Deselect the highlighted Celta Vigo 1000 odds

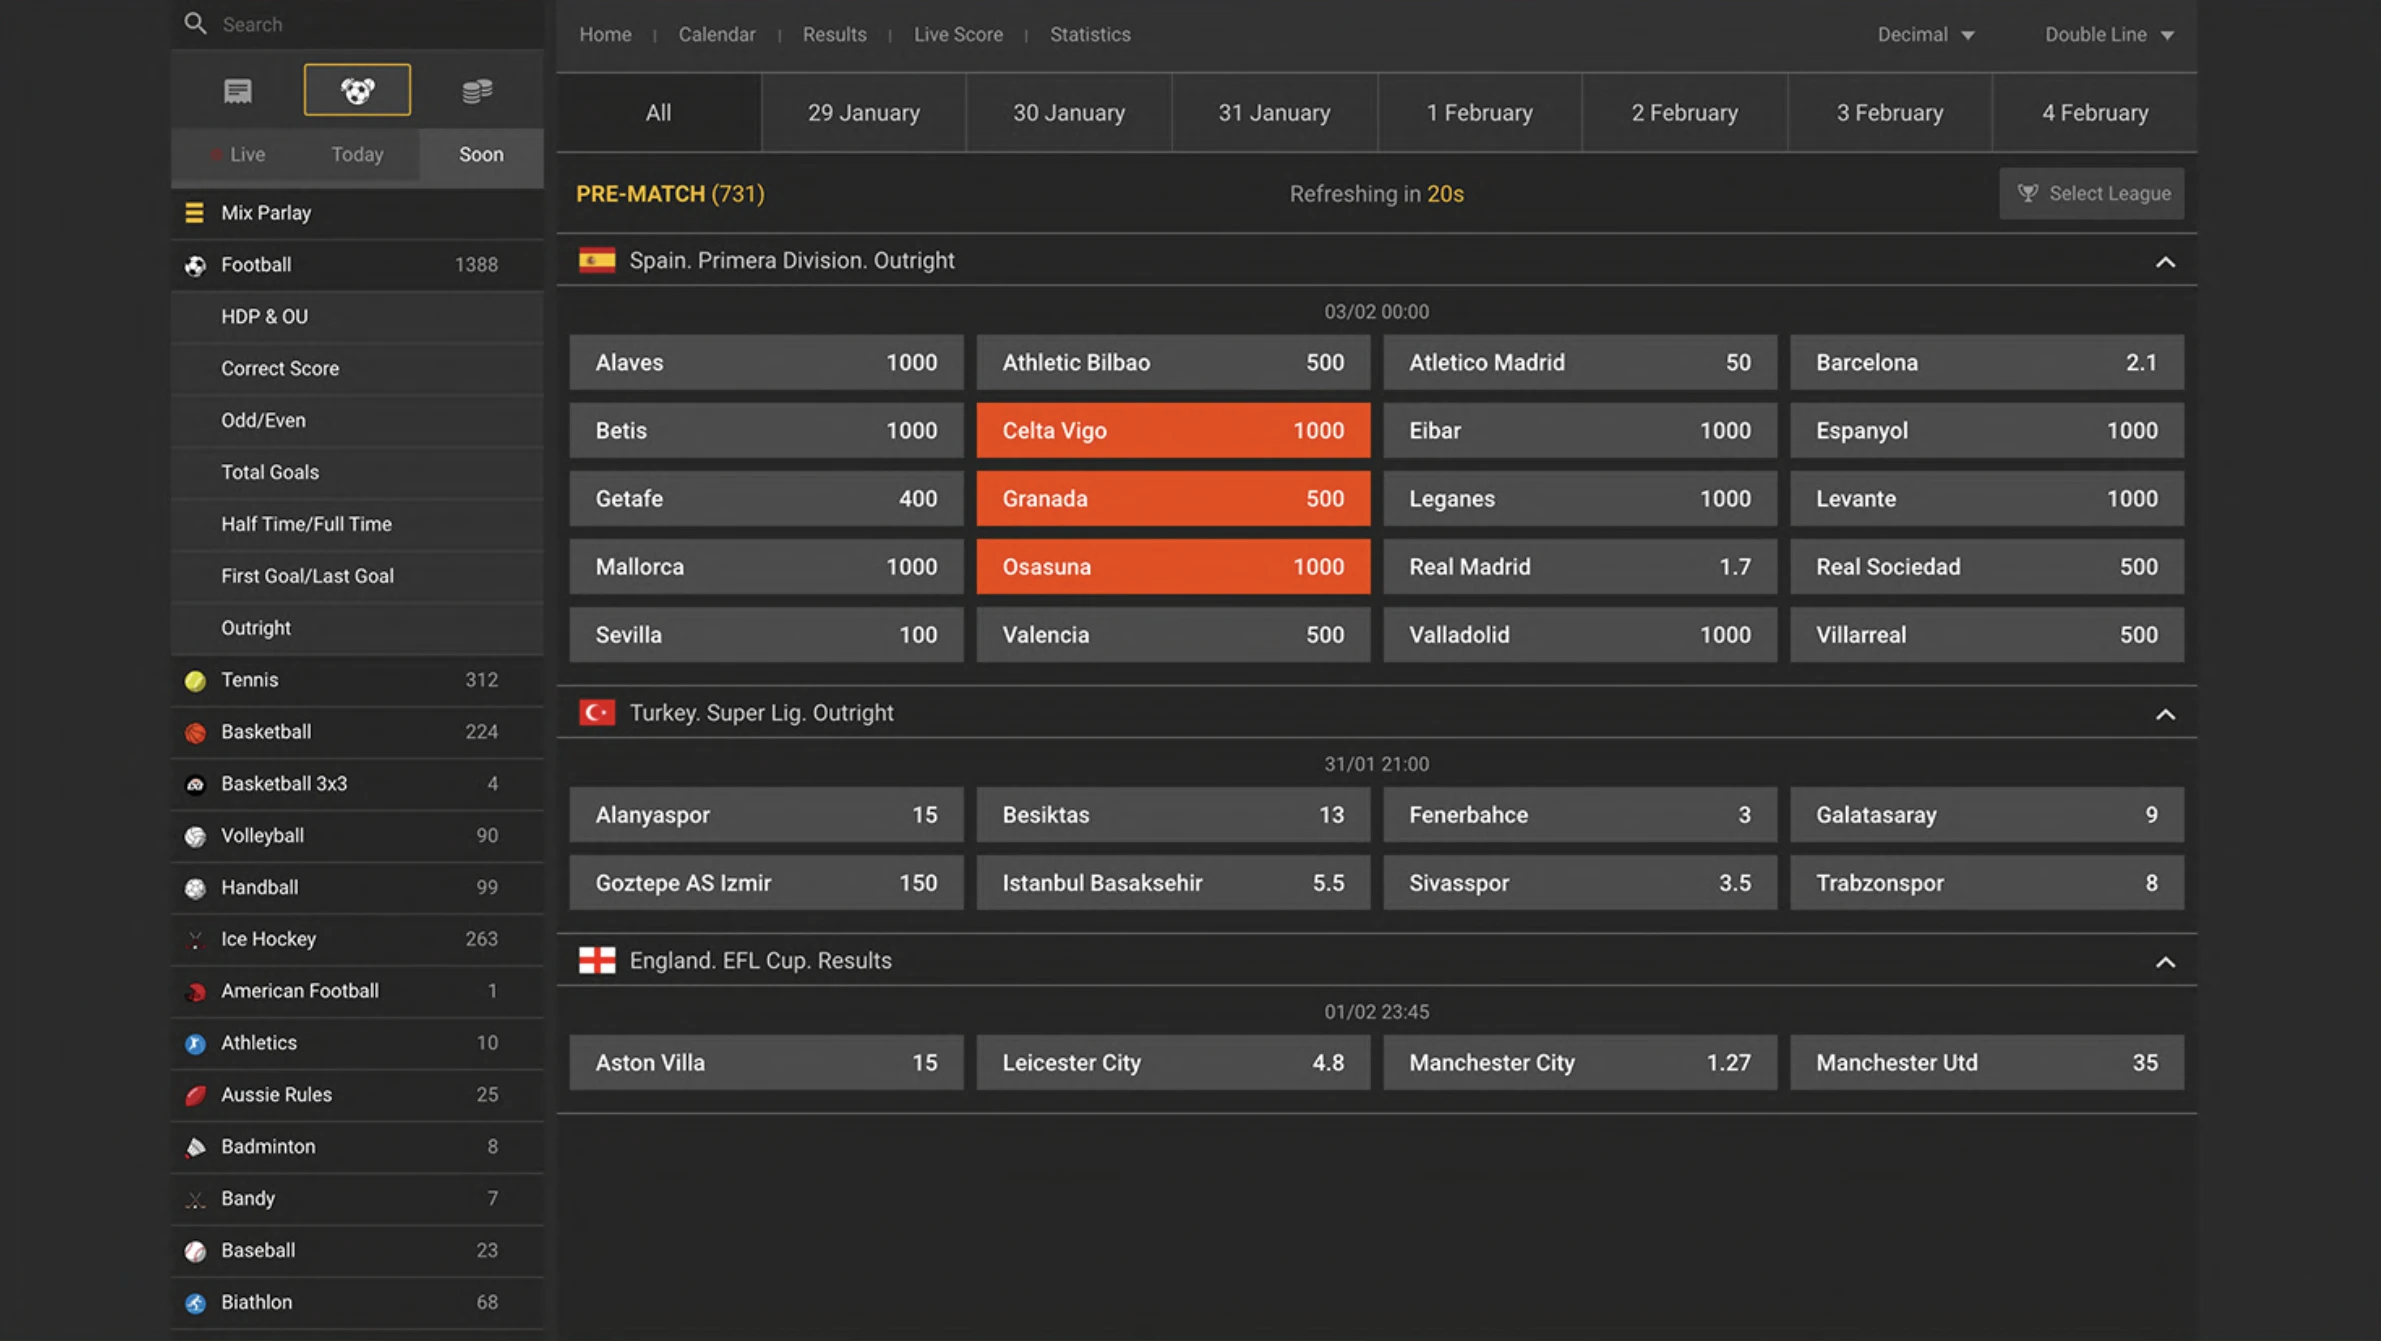point(1173,430)
